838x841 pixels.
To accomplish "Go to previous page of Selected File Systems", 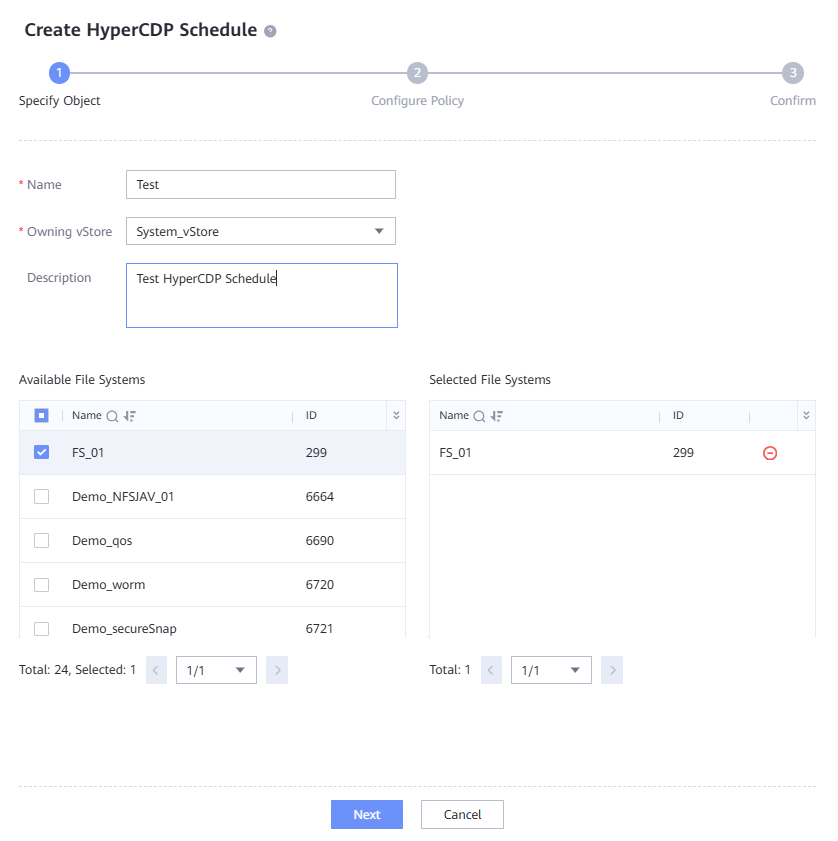I will pyautogui.click(x=491, y=670).
